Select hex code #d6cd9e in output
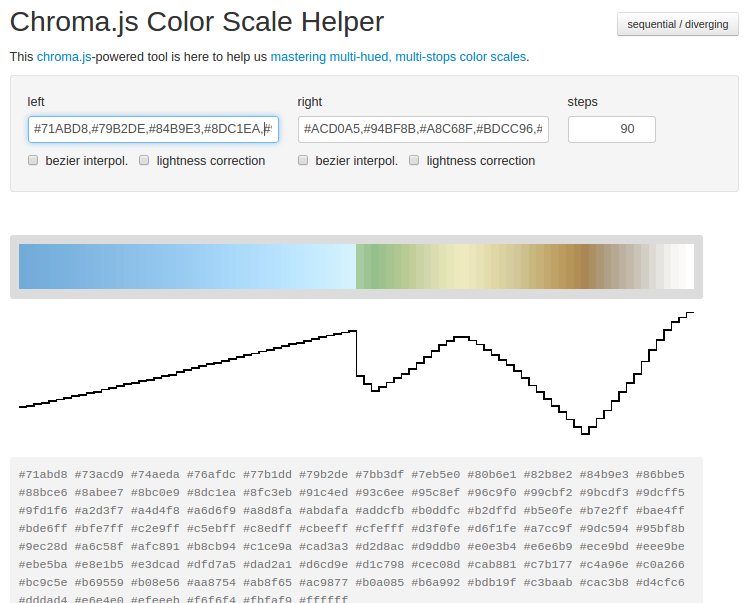 tap(323, 565)
